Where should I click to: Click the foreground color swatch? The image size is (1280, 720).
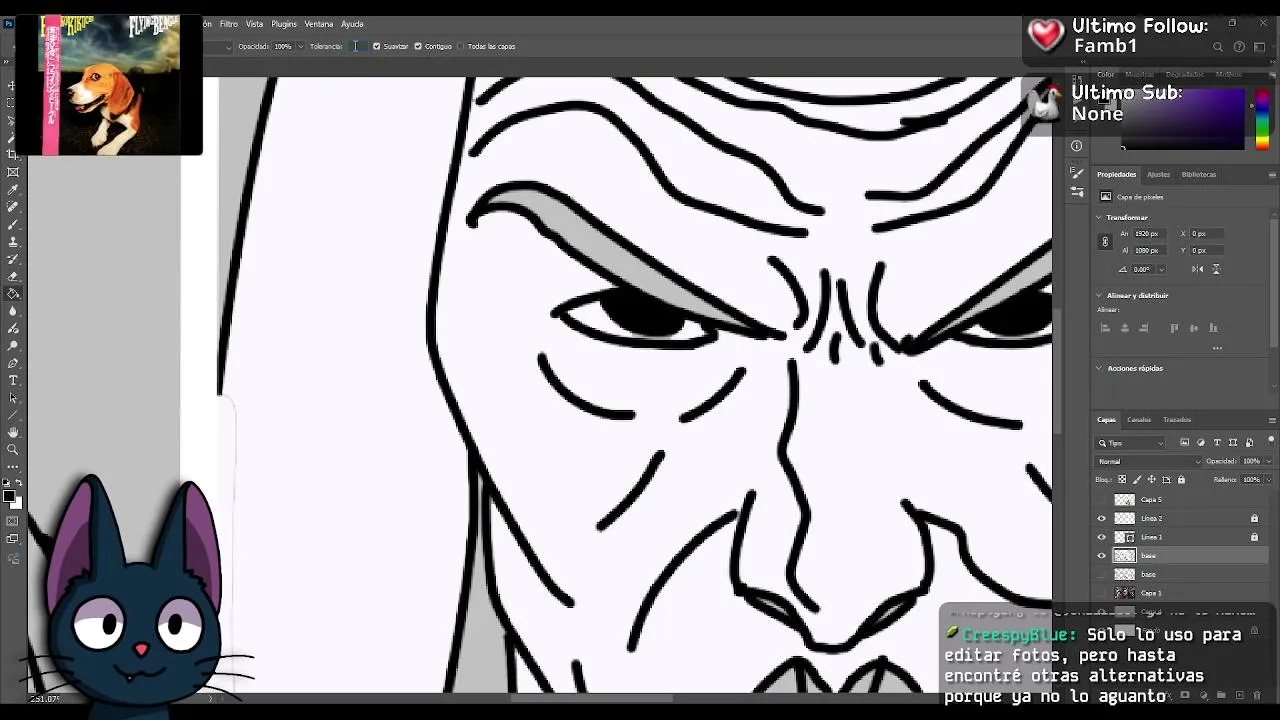coord(9,496)
